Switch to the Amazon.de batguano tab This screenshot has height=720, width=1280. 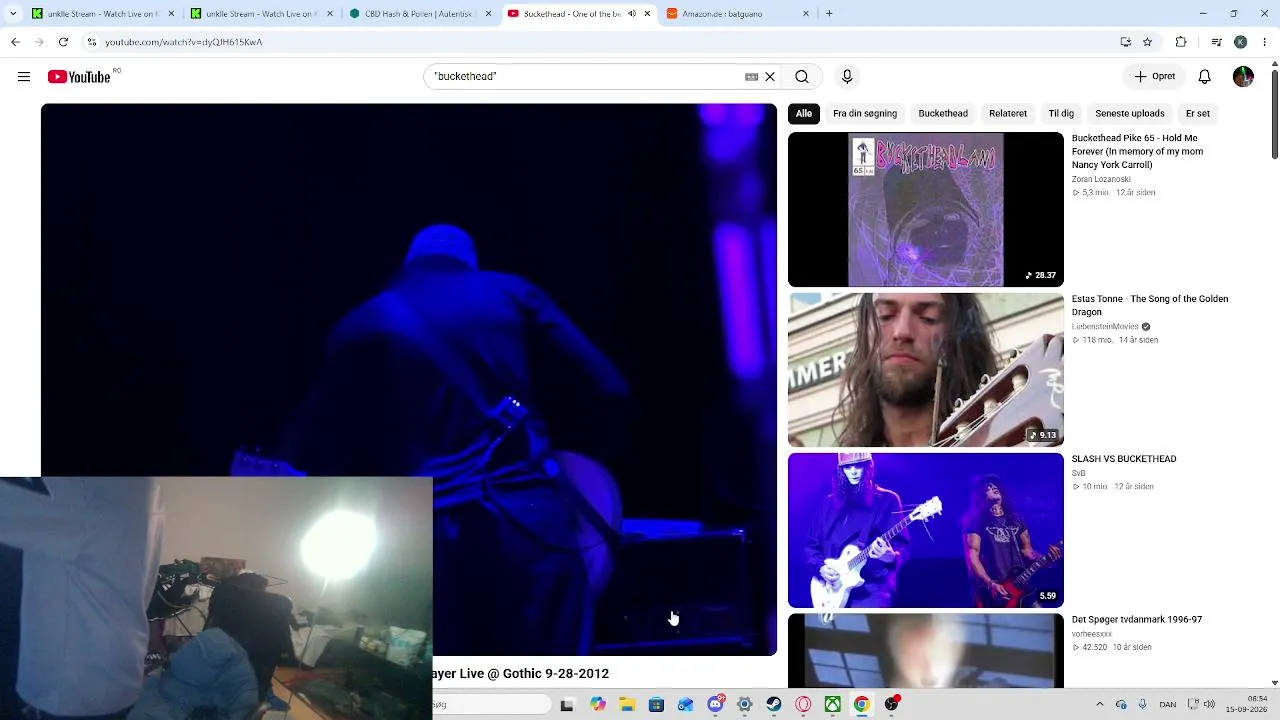pyautogui.click(x=738, y=14)
